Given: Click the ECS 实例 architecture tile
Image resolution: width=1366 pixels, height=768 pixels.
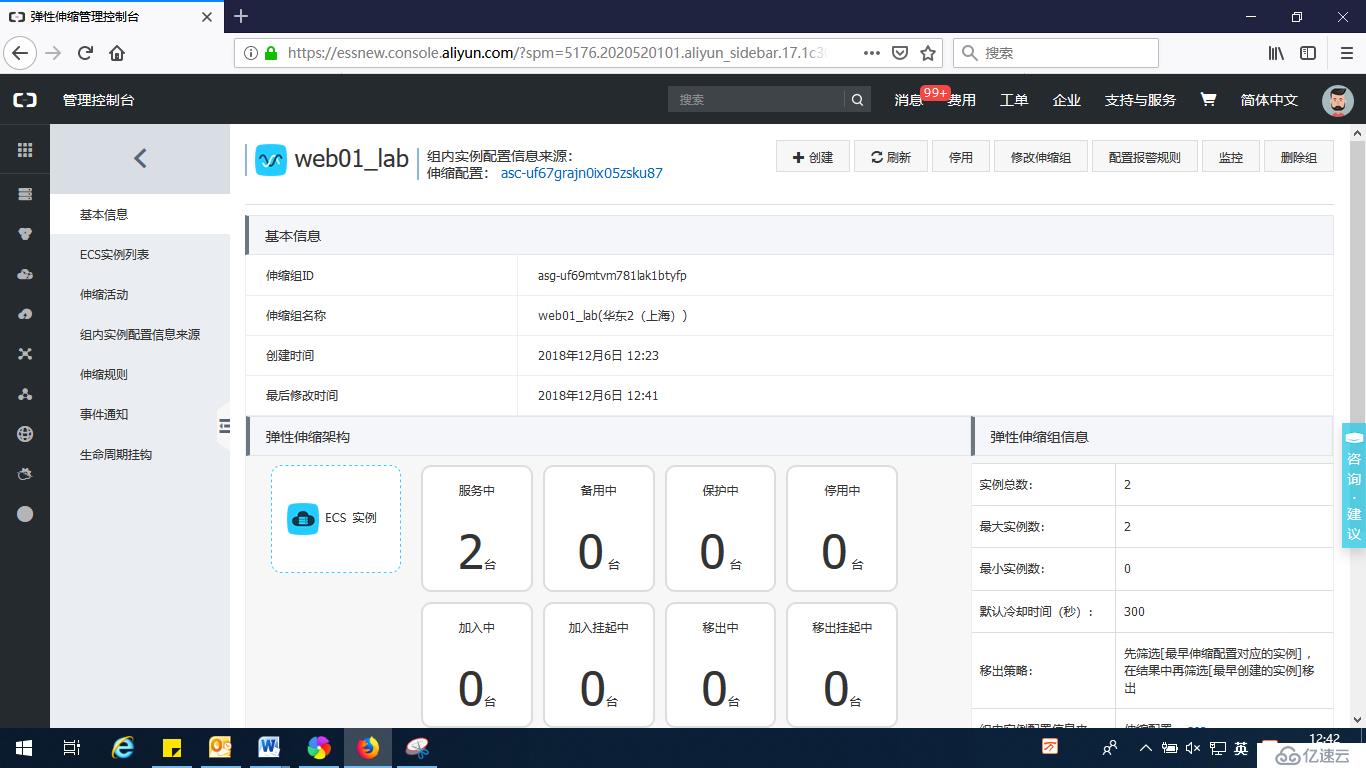Looking at the screenshot, I should [336, 518].
